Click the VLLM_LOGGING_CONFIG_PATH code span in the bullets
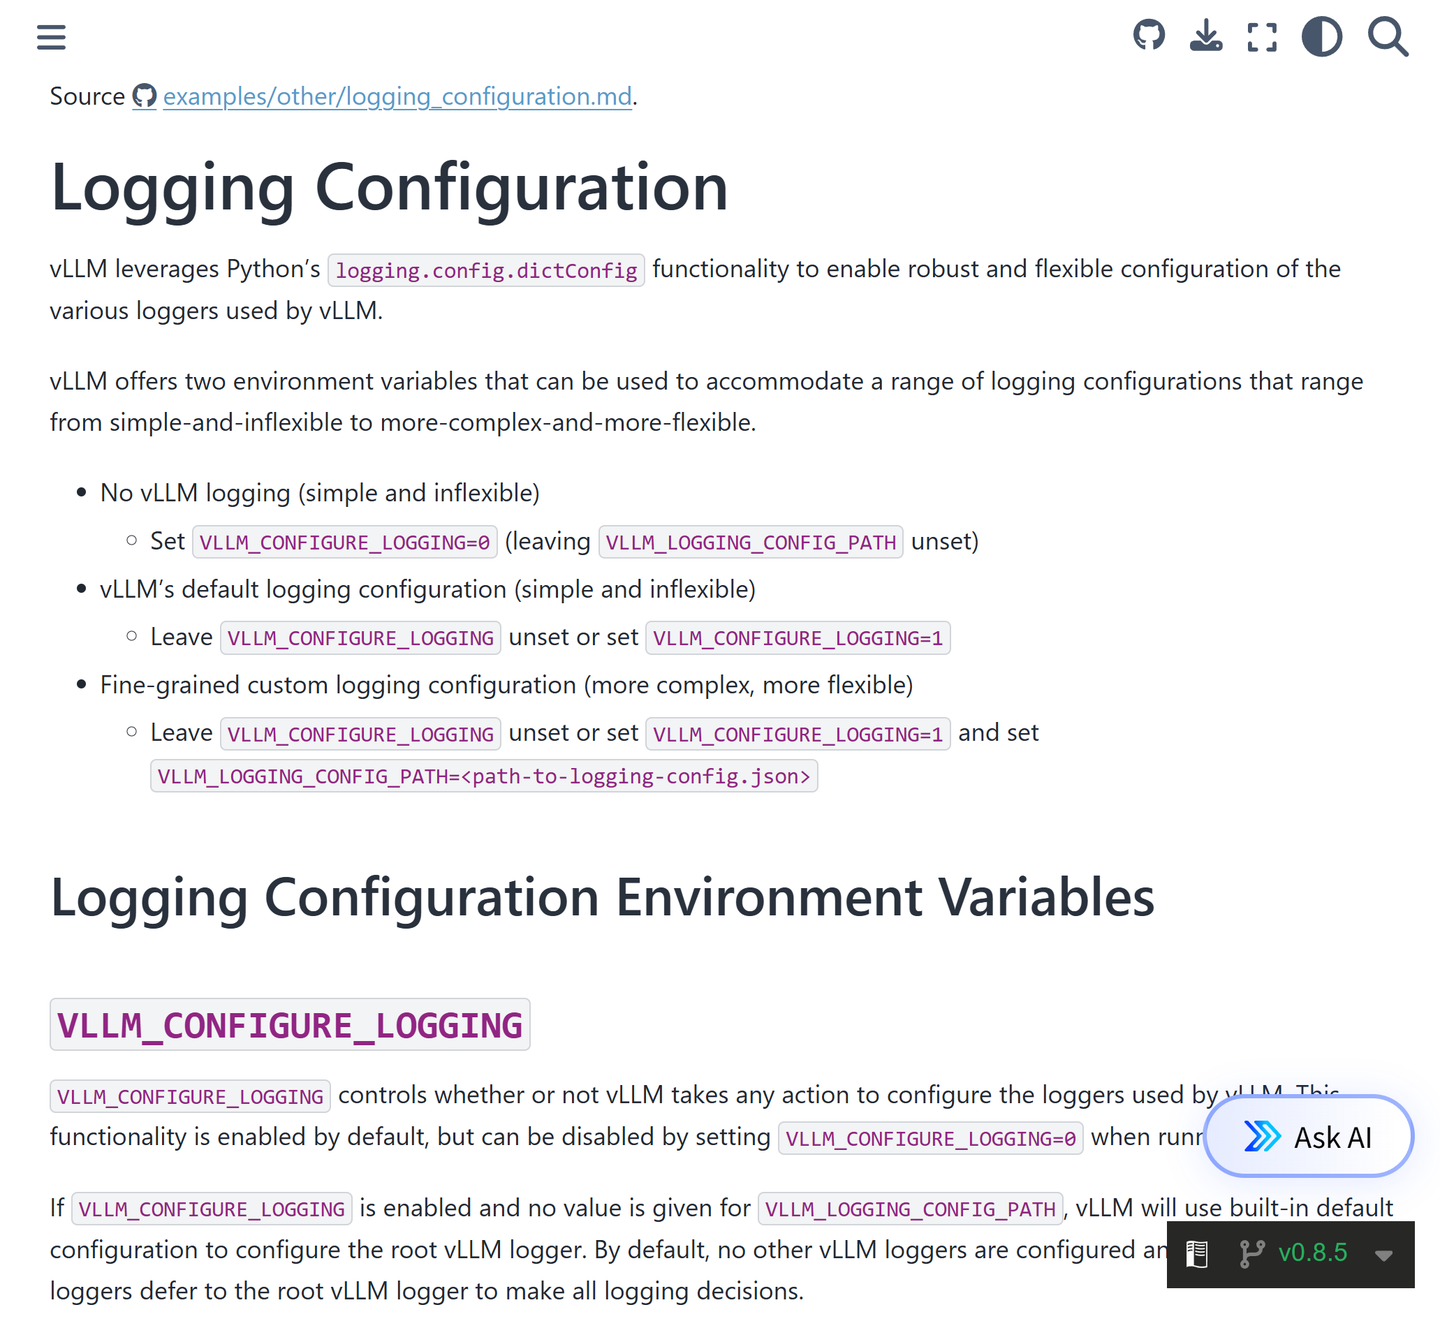 (x=751, y=542)
